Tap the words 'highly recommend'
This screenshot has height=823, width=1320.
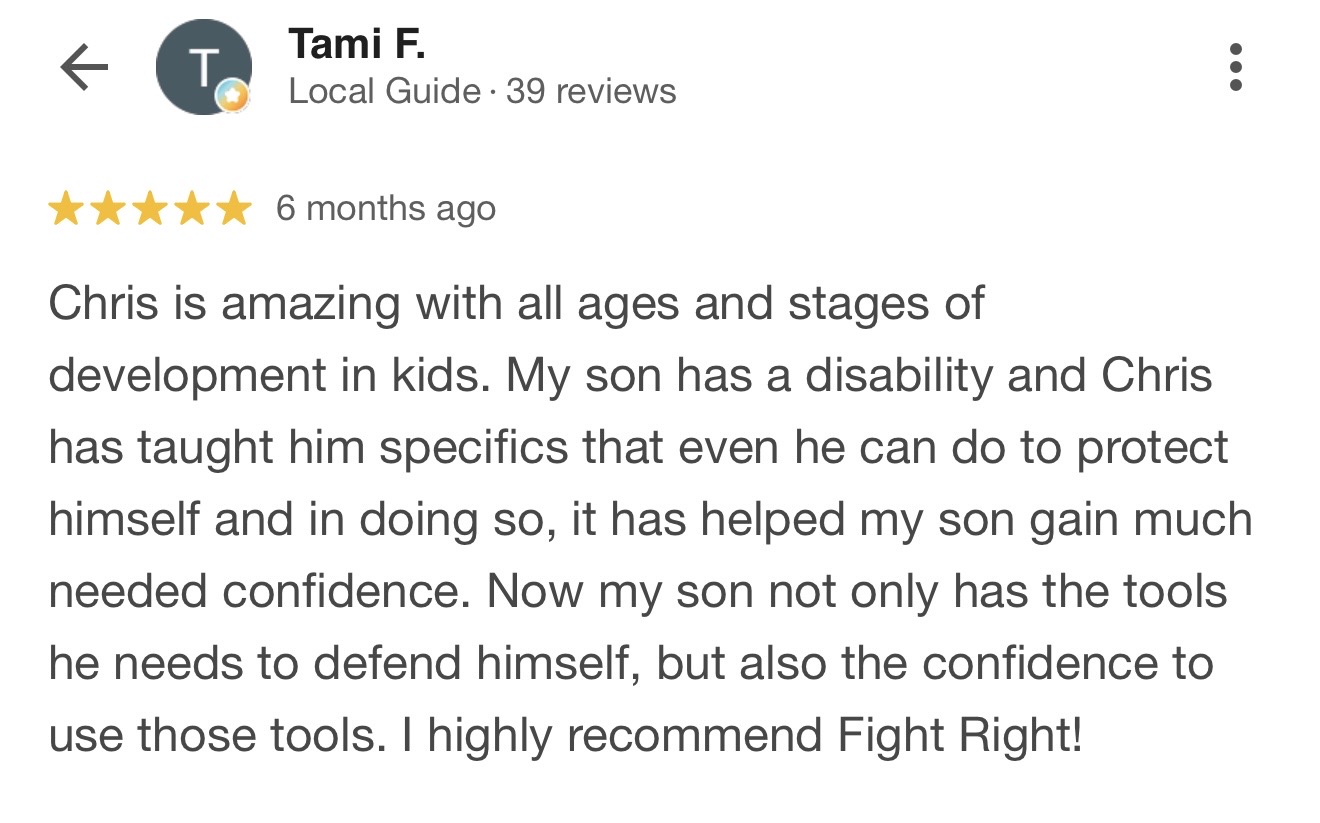pos(626,736)
